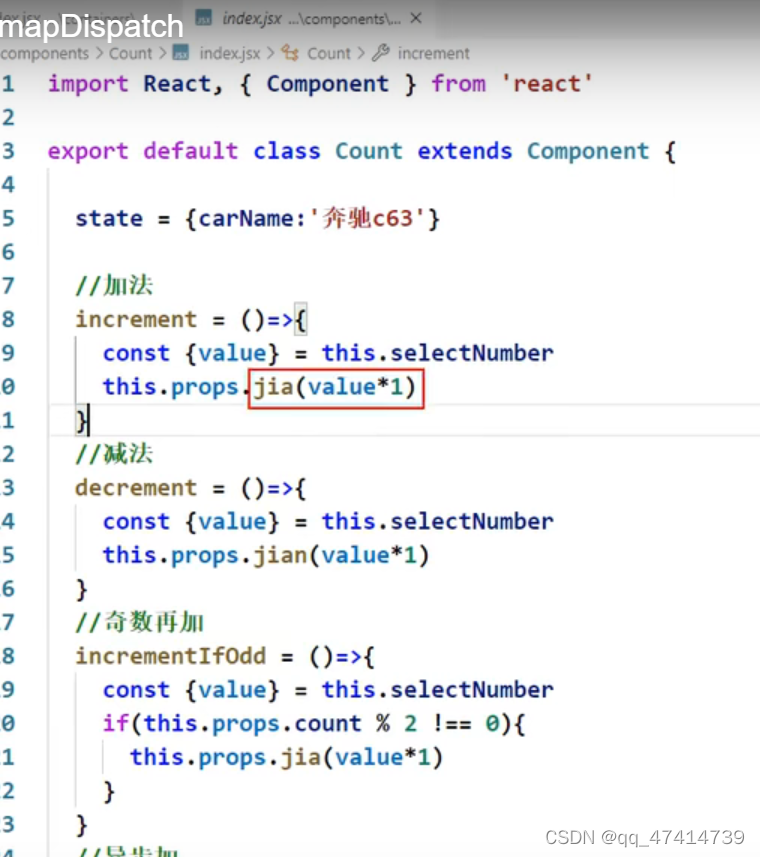The width and height of the screenshot is (760, 857).
Task: Click 'jia' inside the if block
Action: click(x=301, y=758)
